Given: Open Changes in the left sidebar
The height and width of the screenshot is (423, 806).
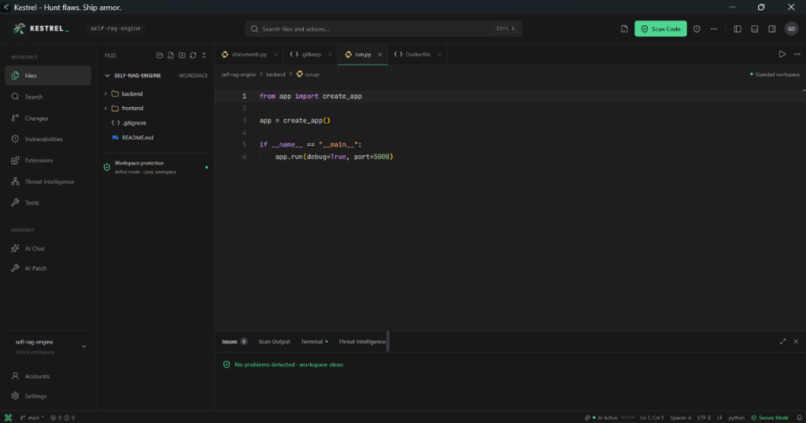Looking at the screenshot, I should coord(48,118).
